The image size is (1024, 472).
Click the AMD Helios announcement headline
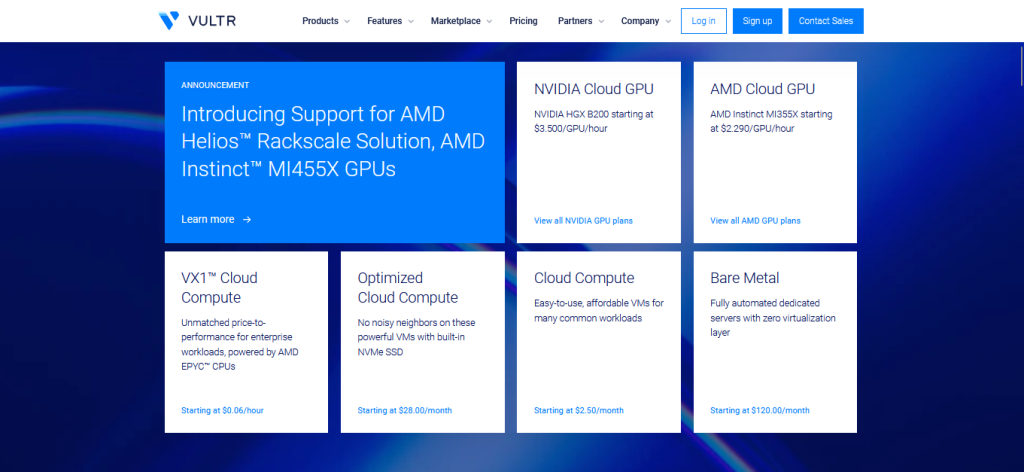[333, 142]
